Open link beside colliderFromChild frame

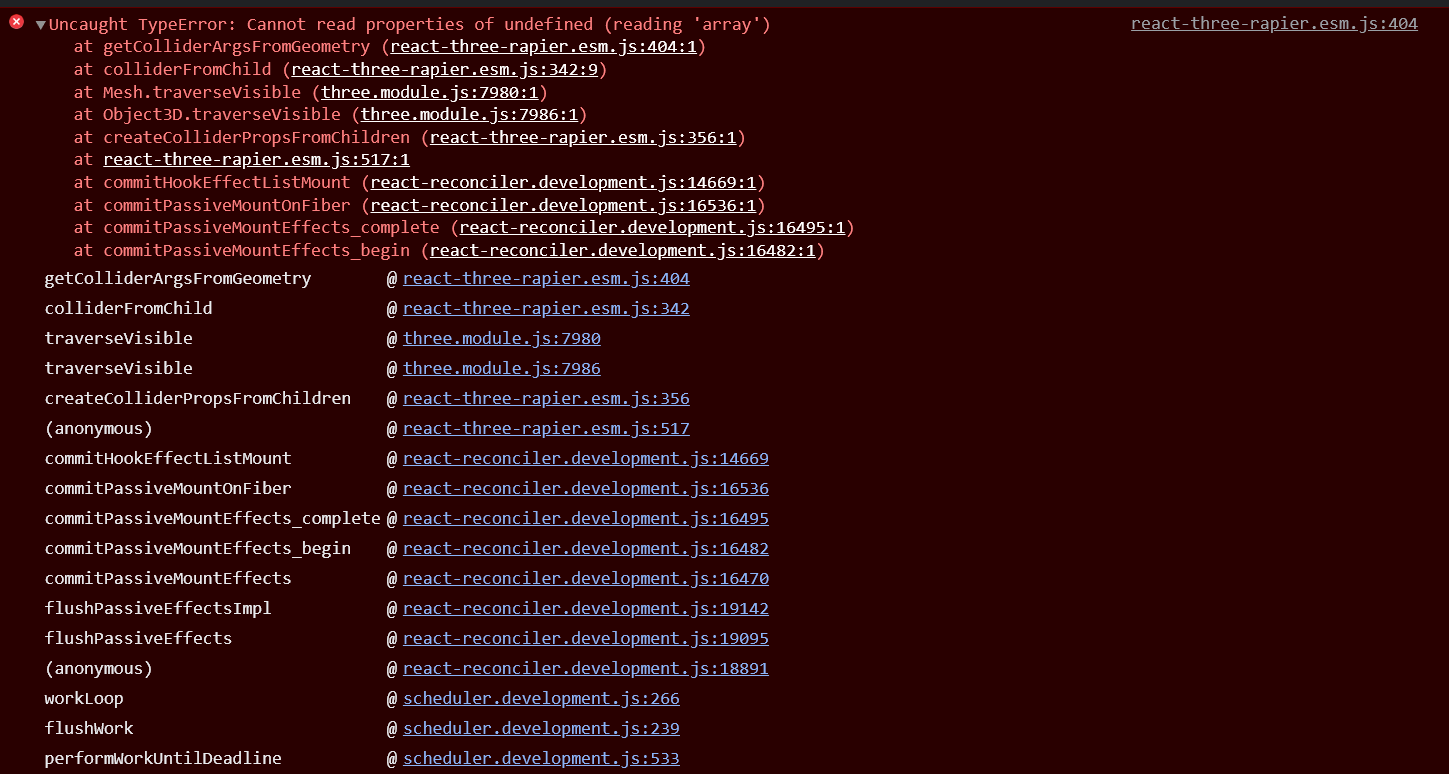point(546,308)
